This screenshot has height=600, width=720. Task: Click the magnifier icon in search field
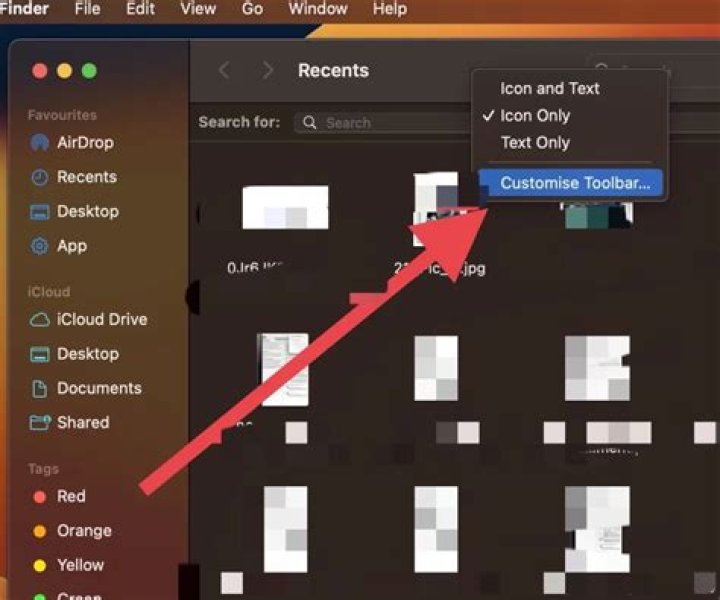pyautogui.click(x=309, y=123)
